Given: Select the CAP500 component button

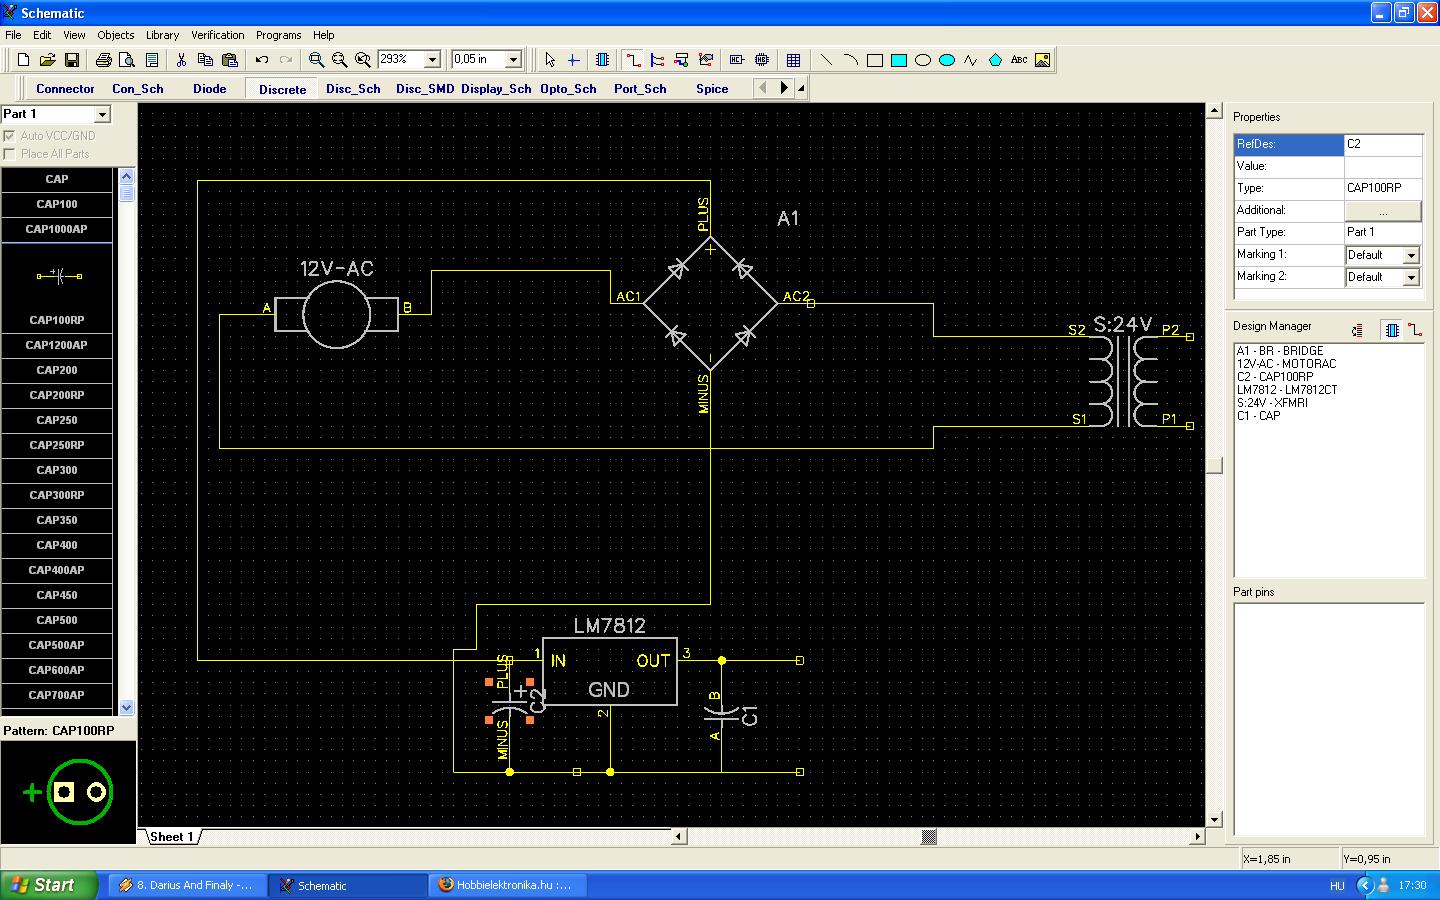Looking at the screenshot, I should tap(57, 620).
